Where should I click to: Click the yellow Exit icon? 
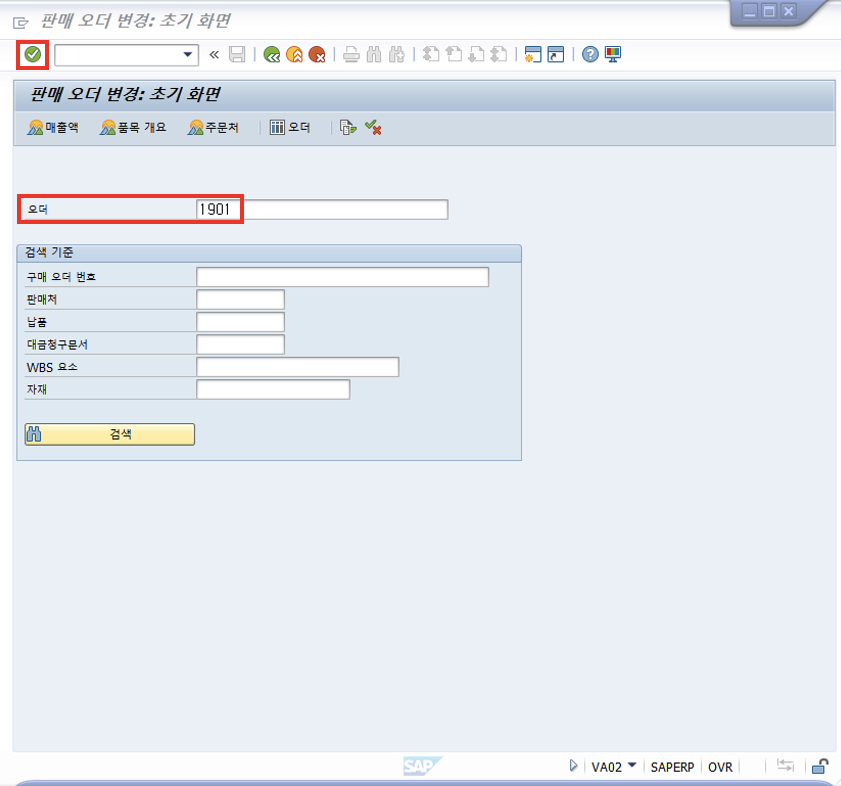click(294, 54)
